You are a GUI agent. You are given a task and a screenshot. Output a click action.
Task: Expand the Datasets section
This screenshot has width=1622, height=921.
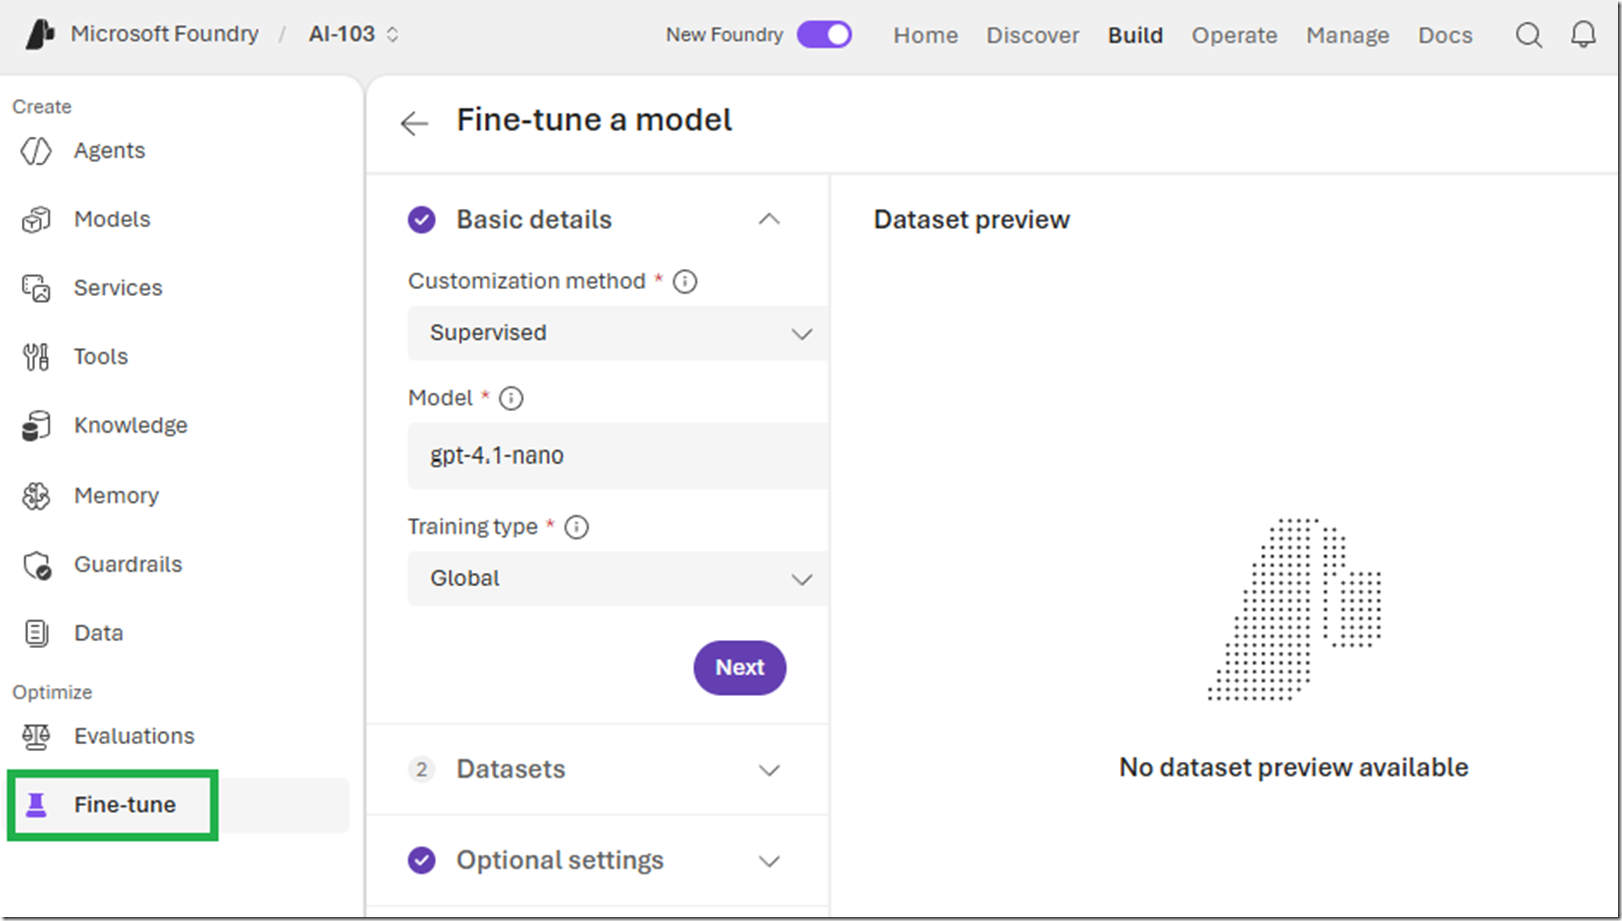point(769,770)
